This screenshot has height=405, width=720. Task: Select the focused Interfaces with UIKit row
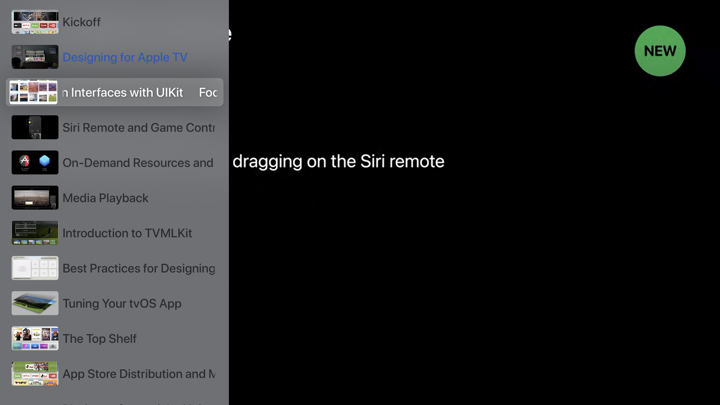[x=114, y=92]
